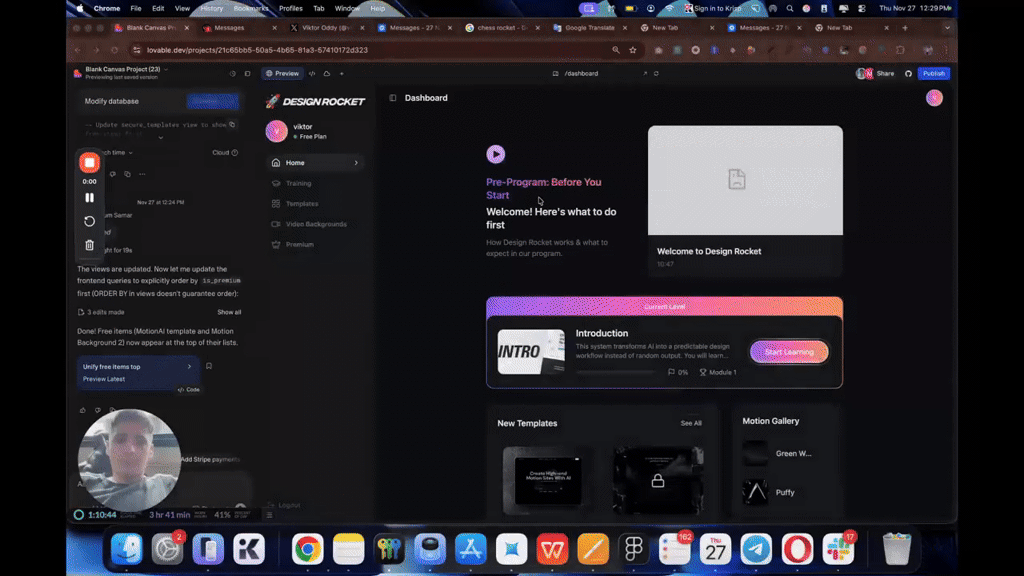1024x576 pixels.
Task: Click the purple play icon above Pre-Program
Action: pyautogui.click(x=495, y=154)
